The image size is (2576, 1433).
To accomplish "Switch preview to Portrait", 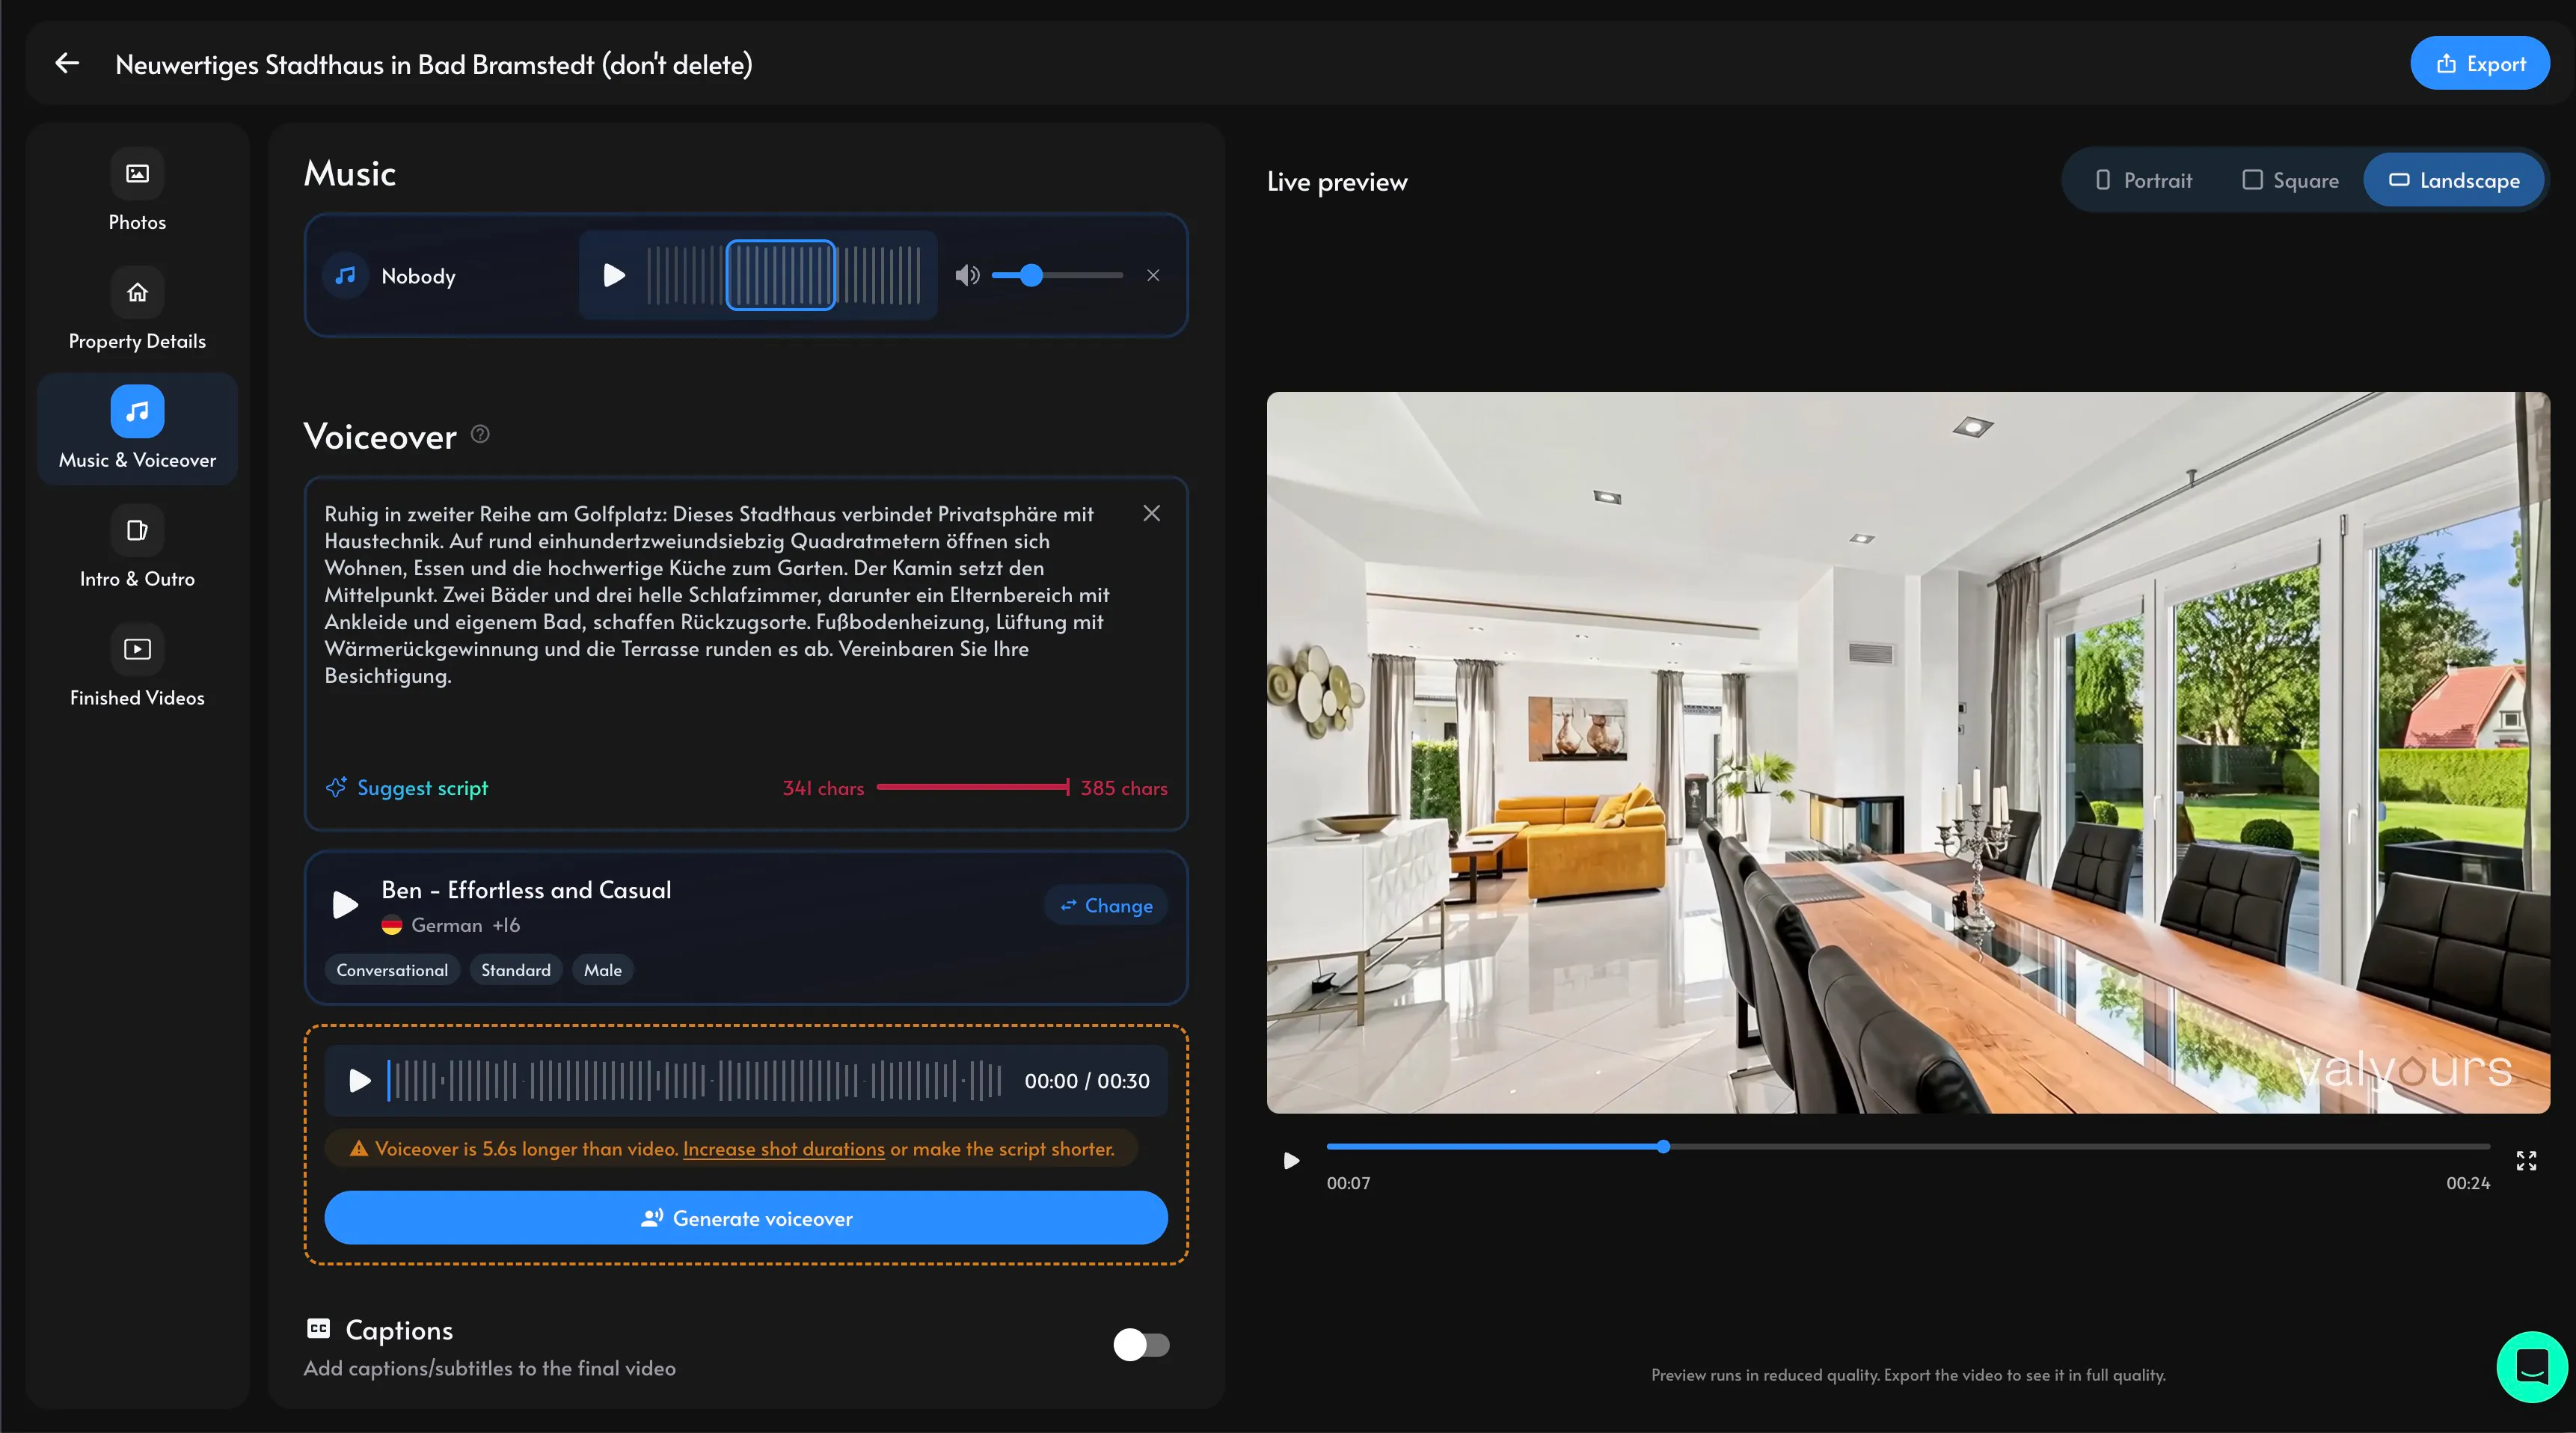I will coord(2143,181).
